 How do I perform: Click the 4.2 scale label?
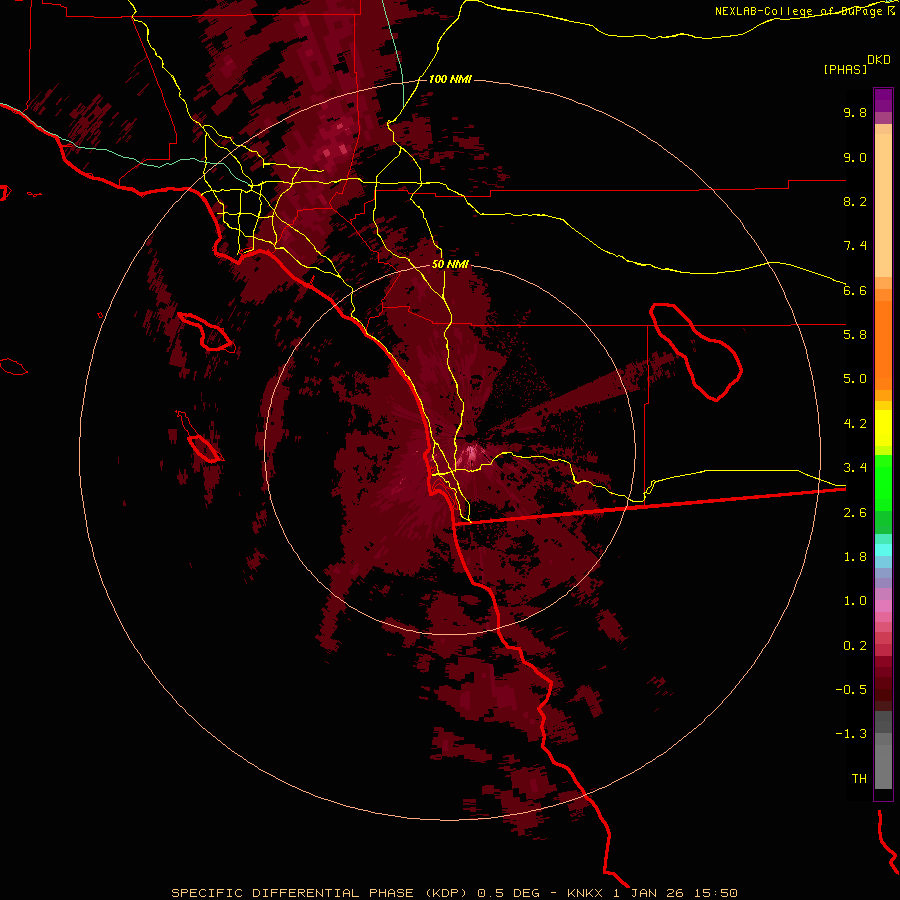tap(855, 424)
